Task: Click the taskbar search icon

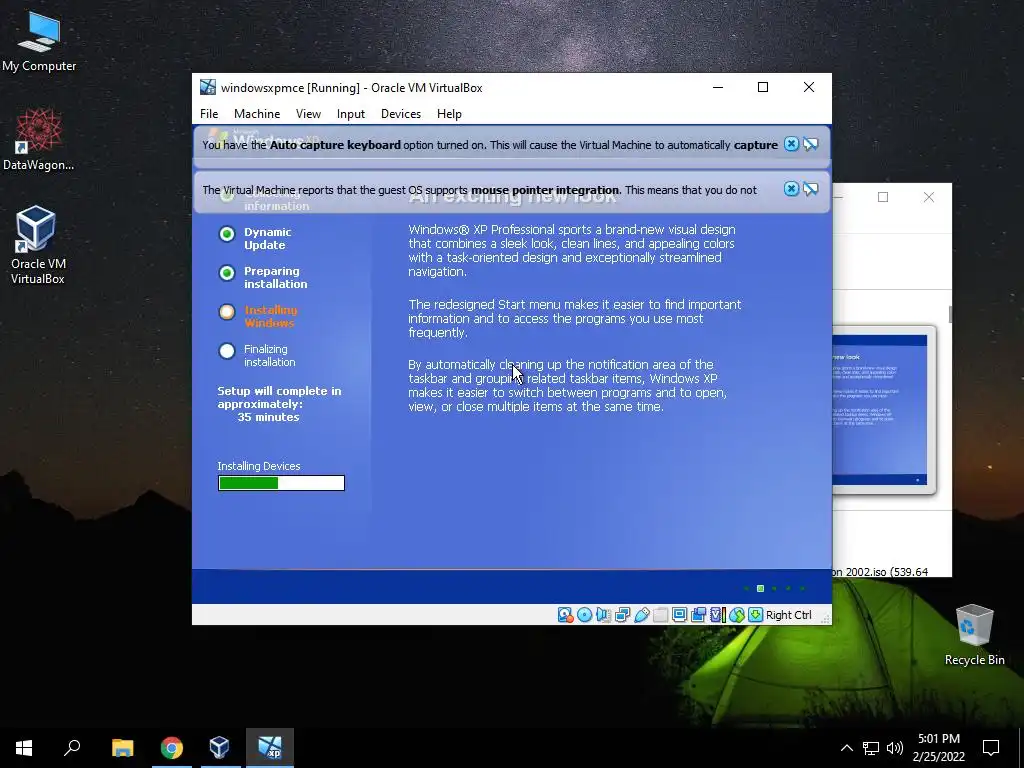Action: pyautogui.click(x=72, y=748)
